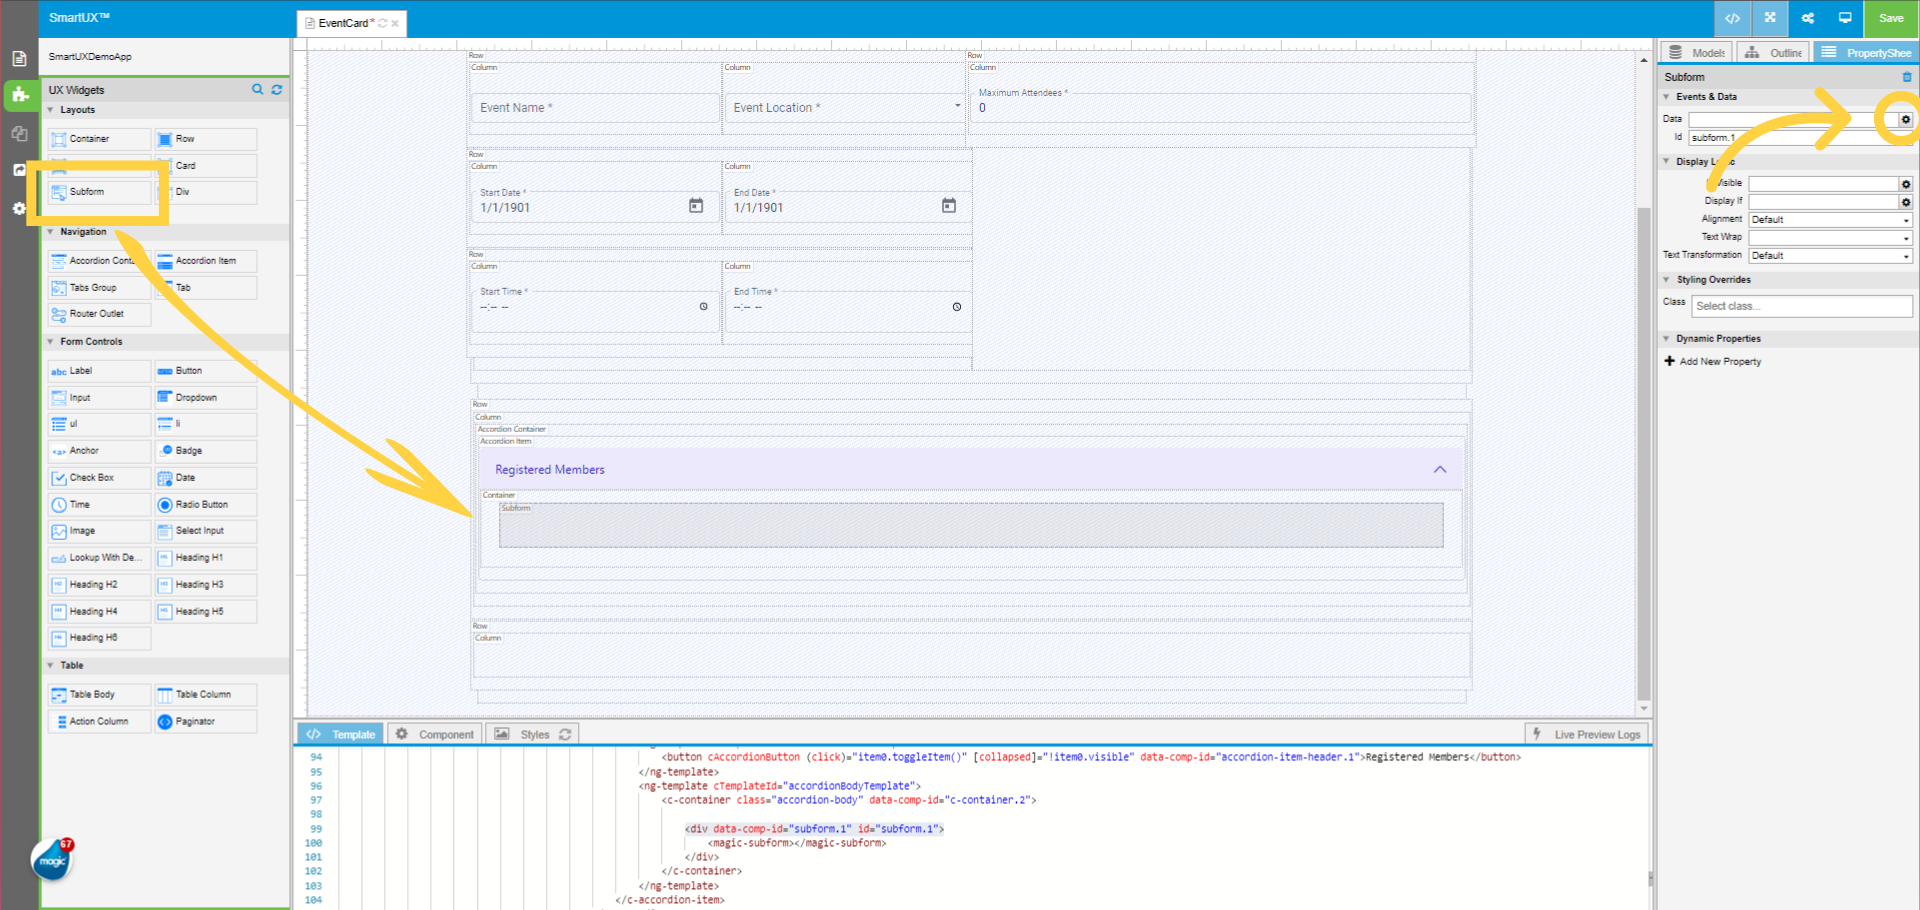Viewport: 1920px width, 910px height.
Task: Collapse the Registered Members accordion
Action: tap(1440, 469)
